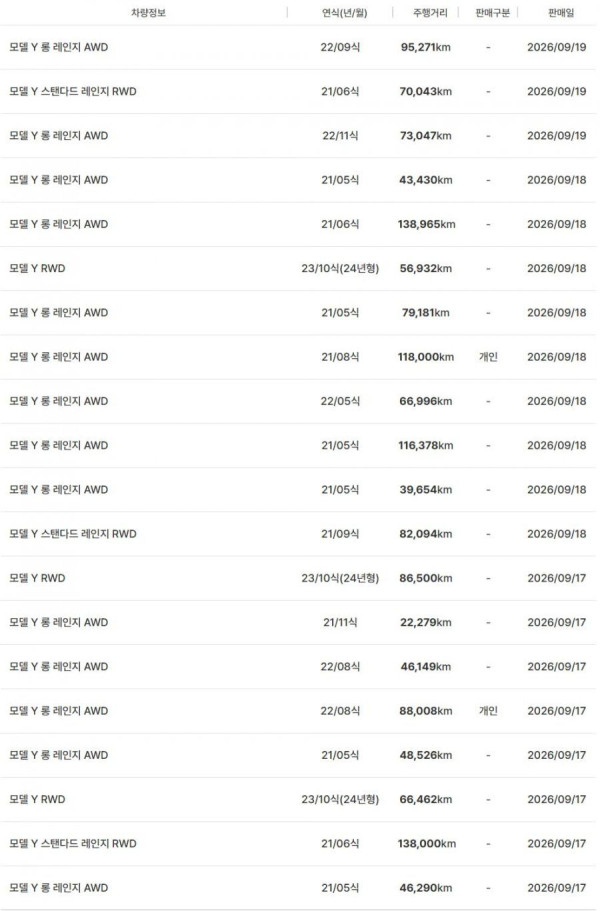Select the last row with 46,290km
600x911 pixels.
[298, 888]
